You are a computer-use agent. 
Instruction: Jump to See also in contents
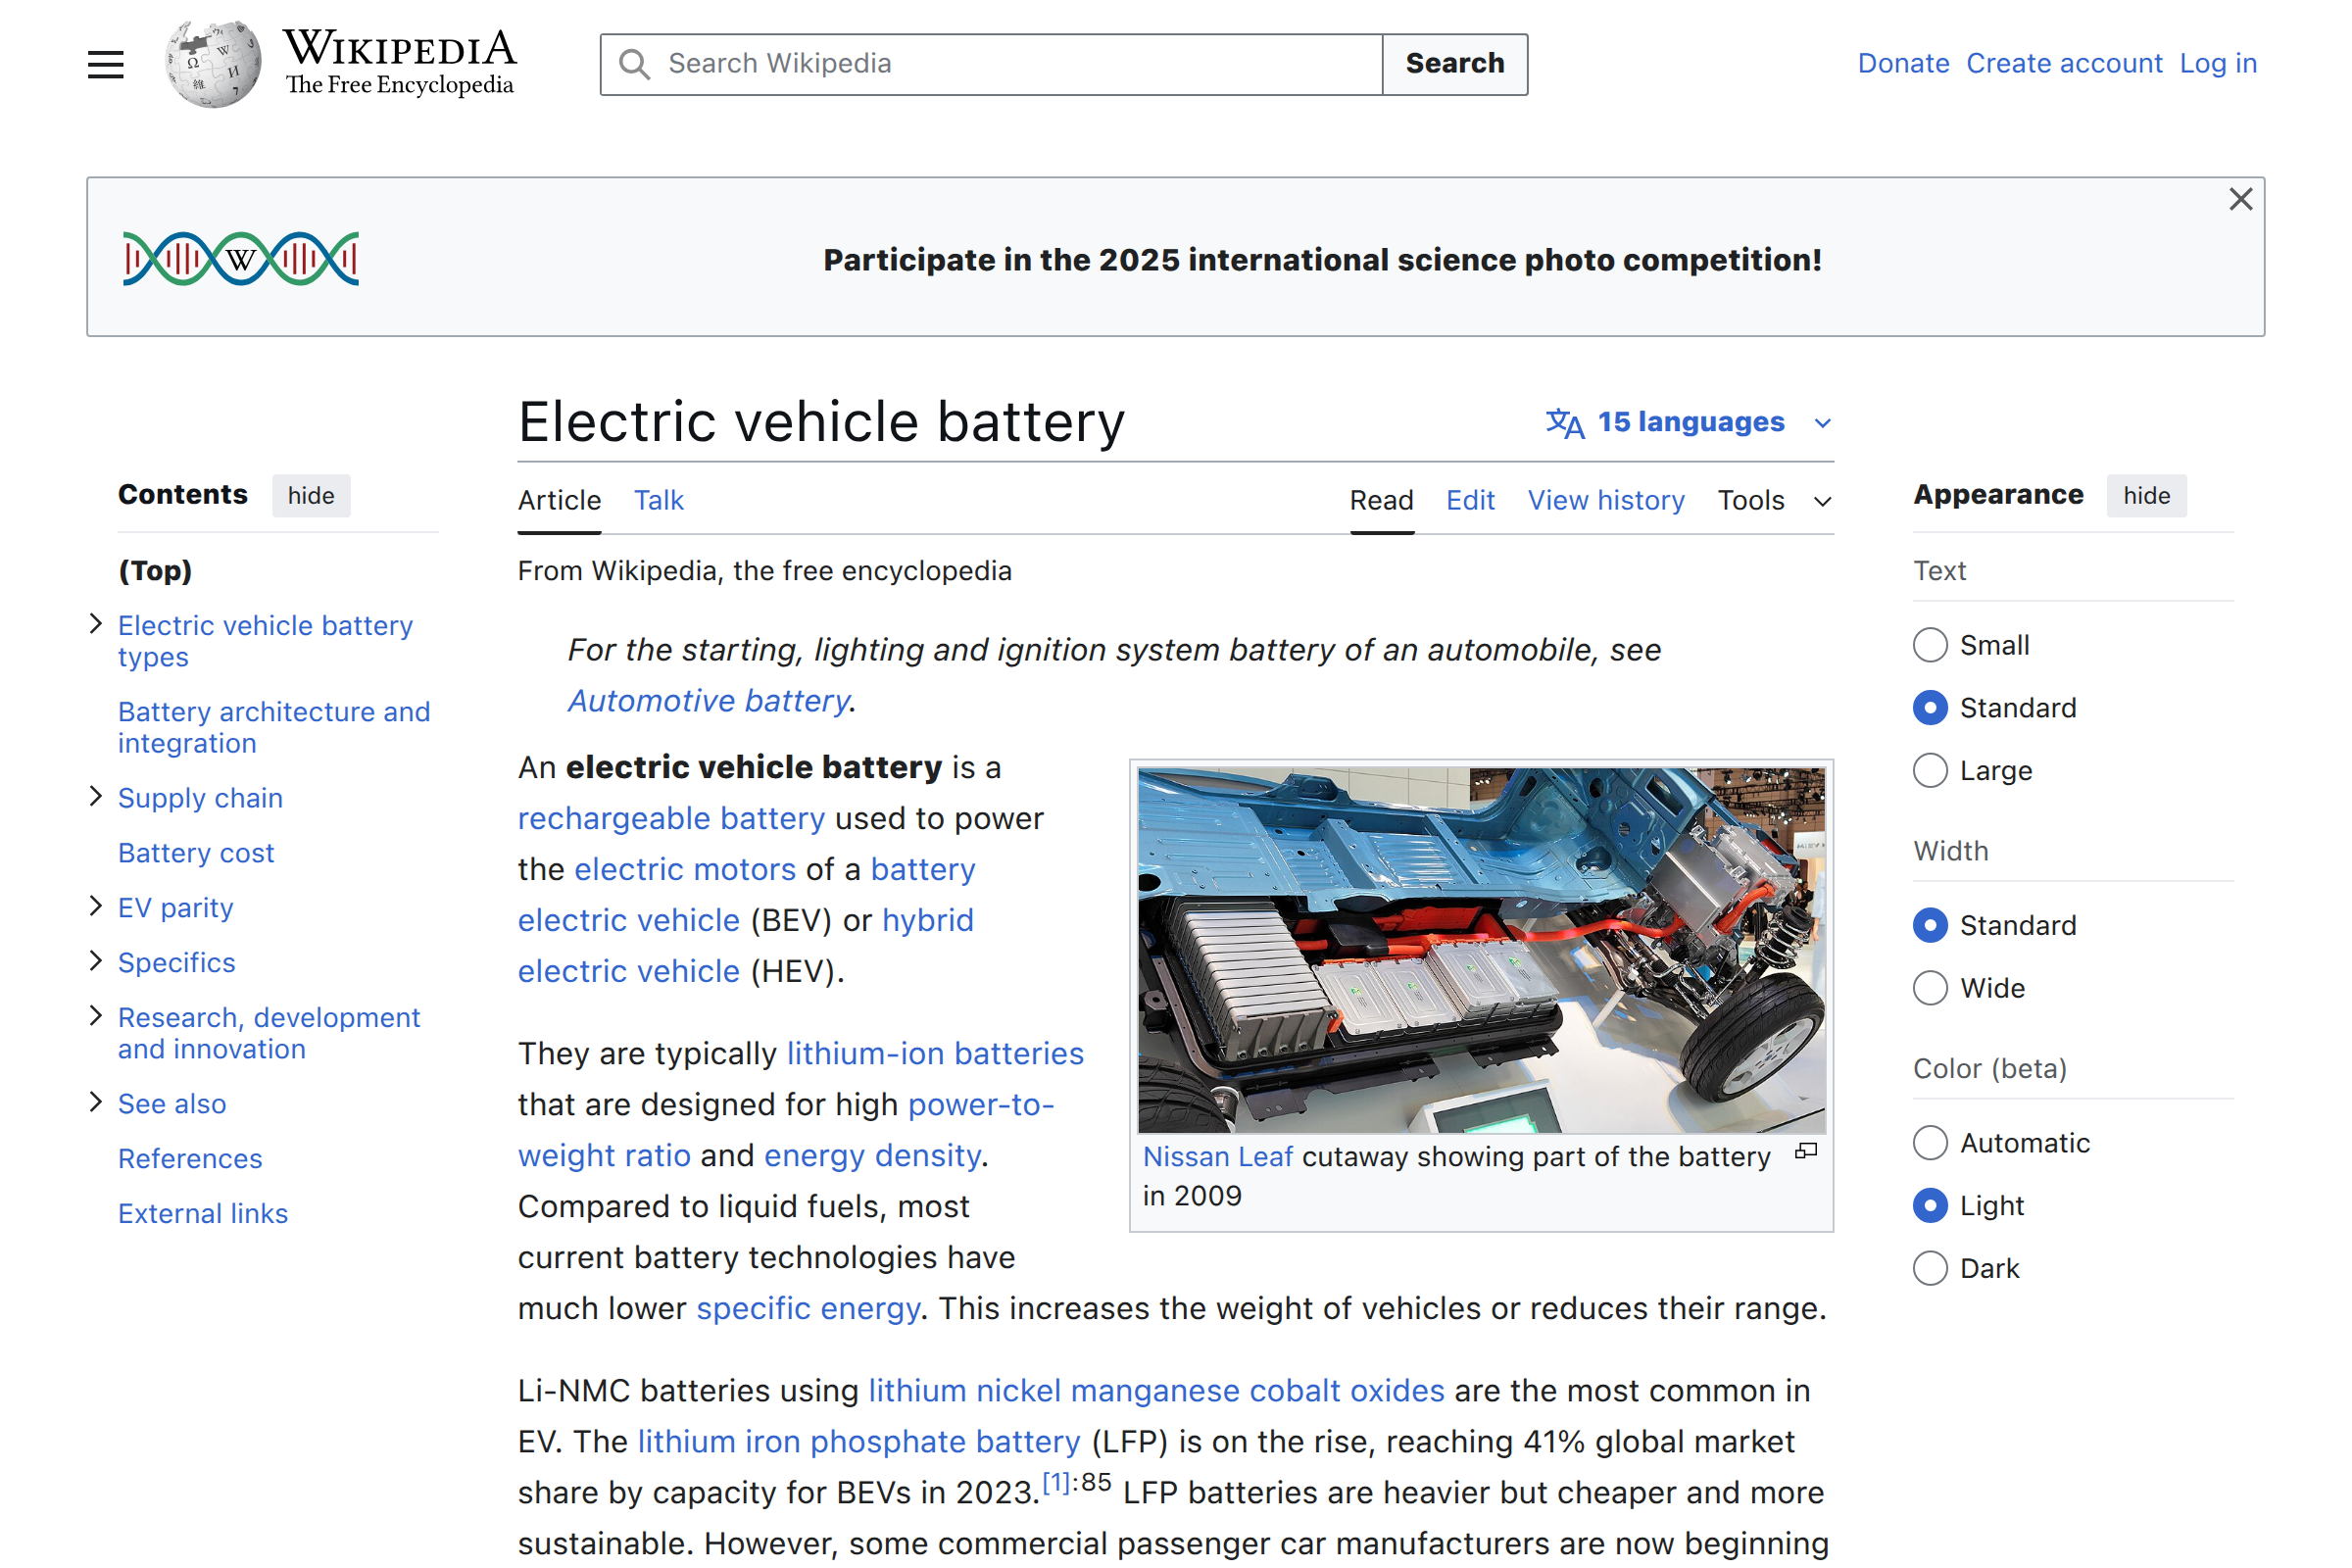(172, 1104)
